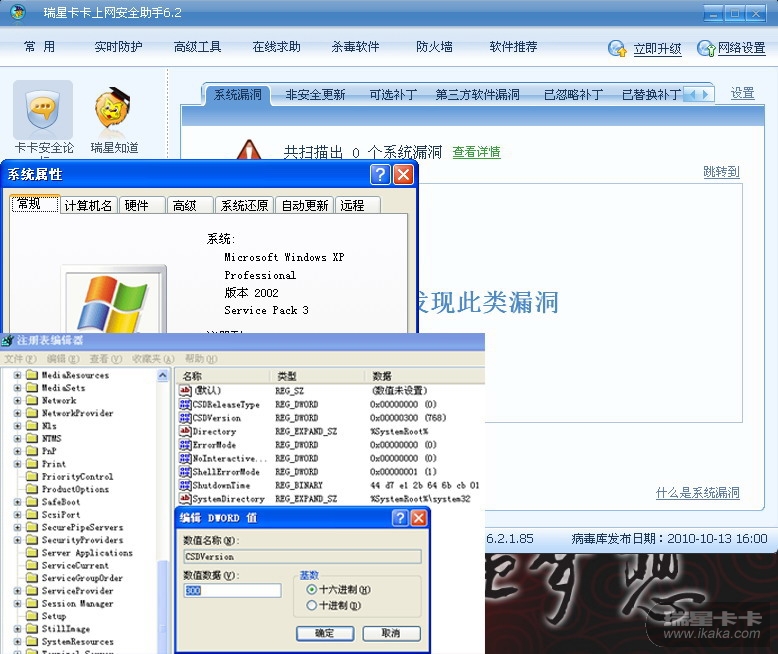The height and width of the screenshot is (654, 778).
Task: Select the Directory string value icon
Action: pyautogui.click(x=185, y=431)
